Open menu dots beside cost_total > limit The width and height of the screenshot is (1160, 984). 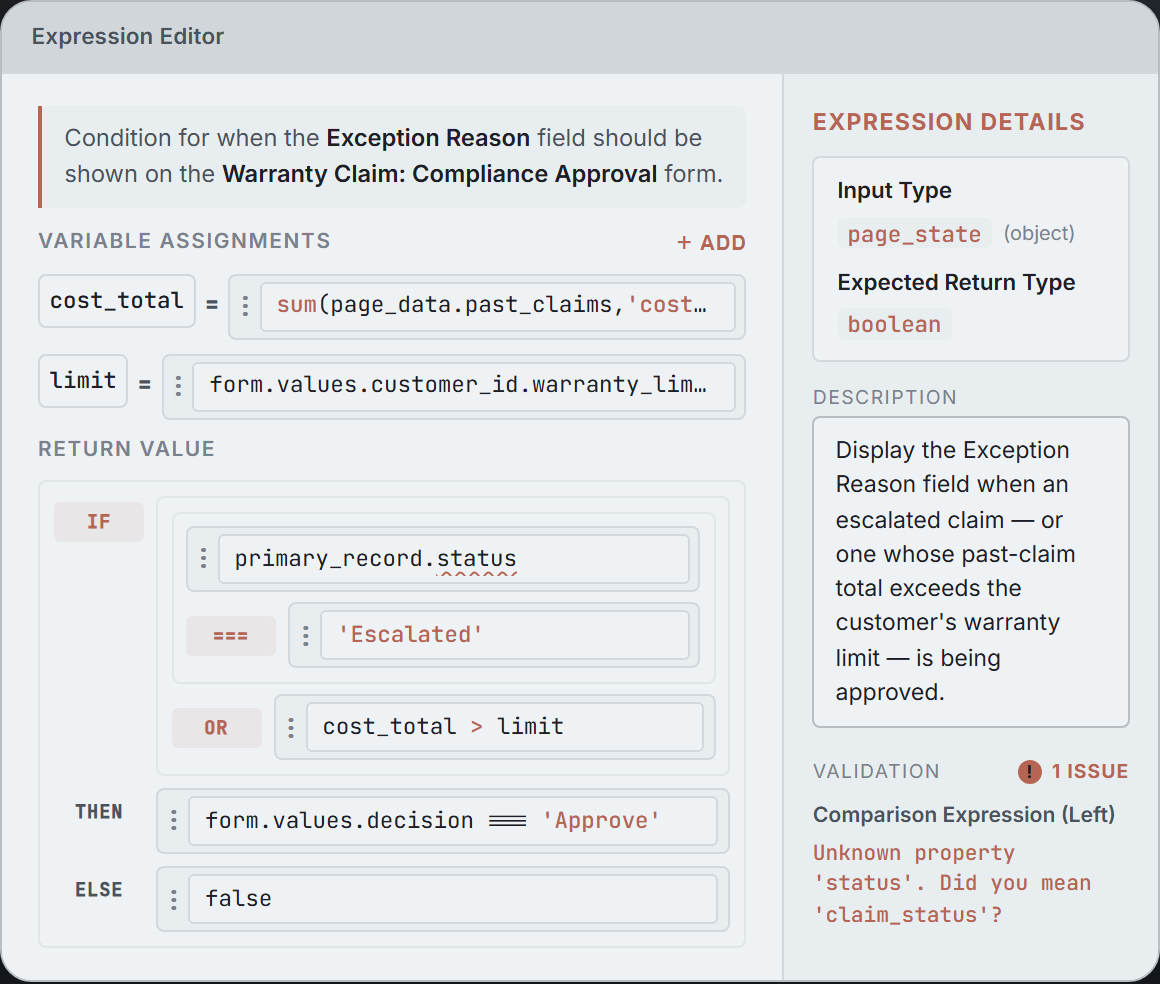[x=291, y=727]
